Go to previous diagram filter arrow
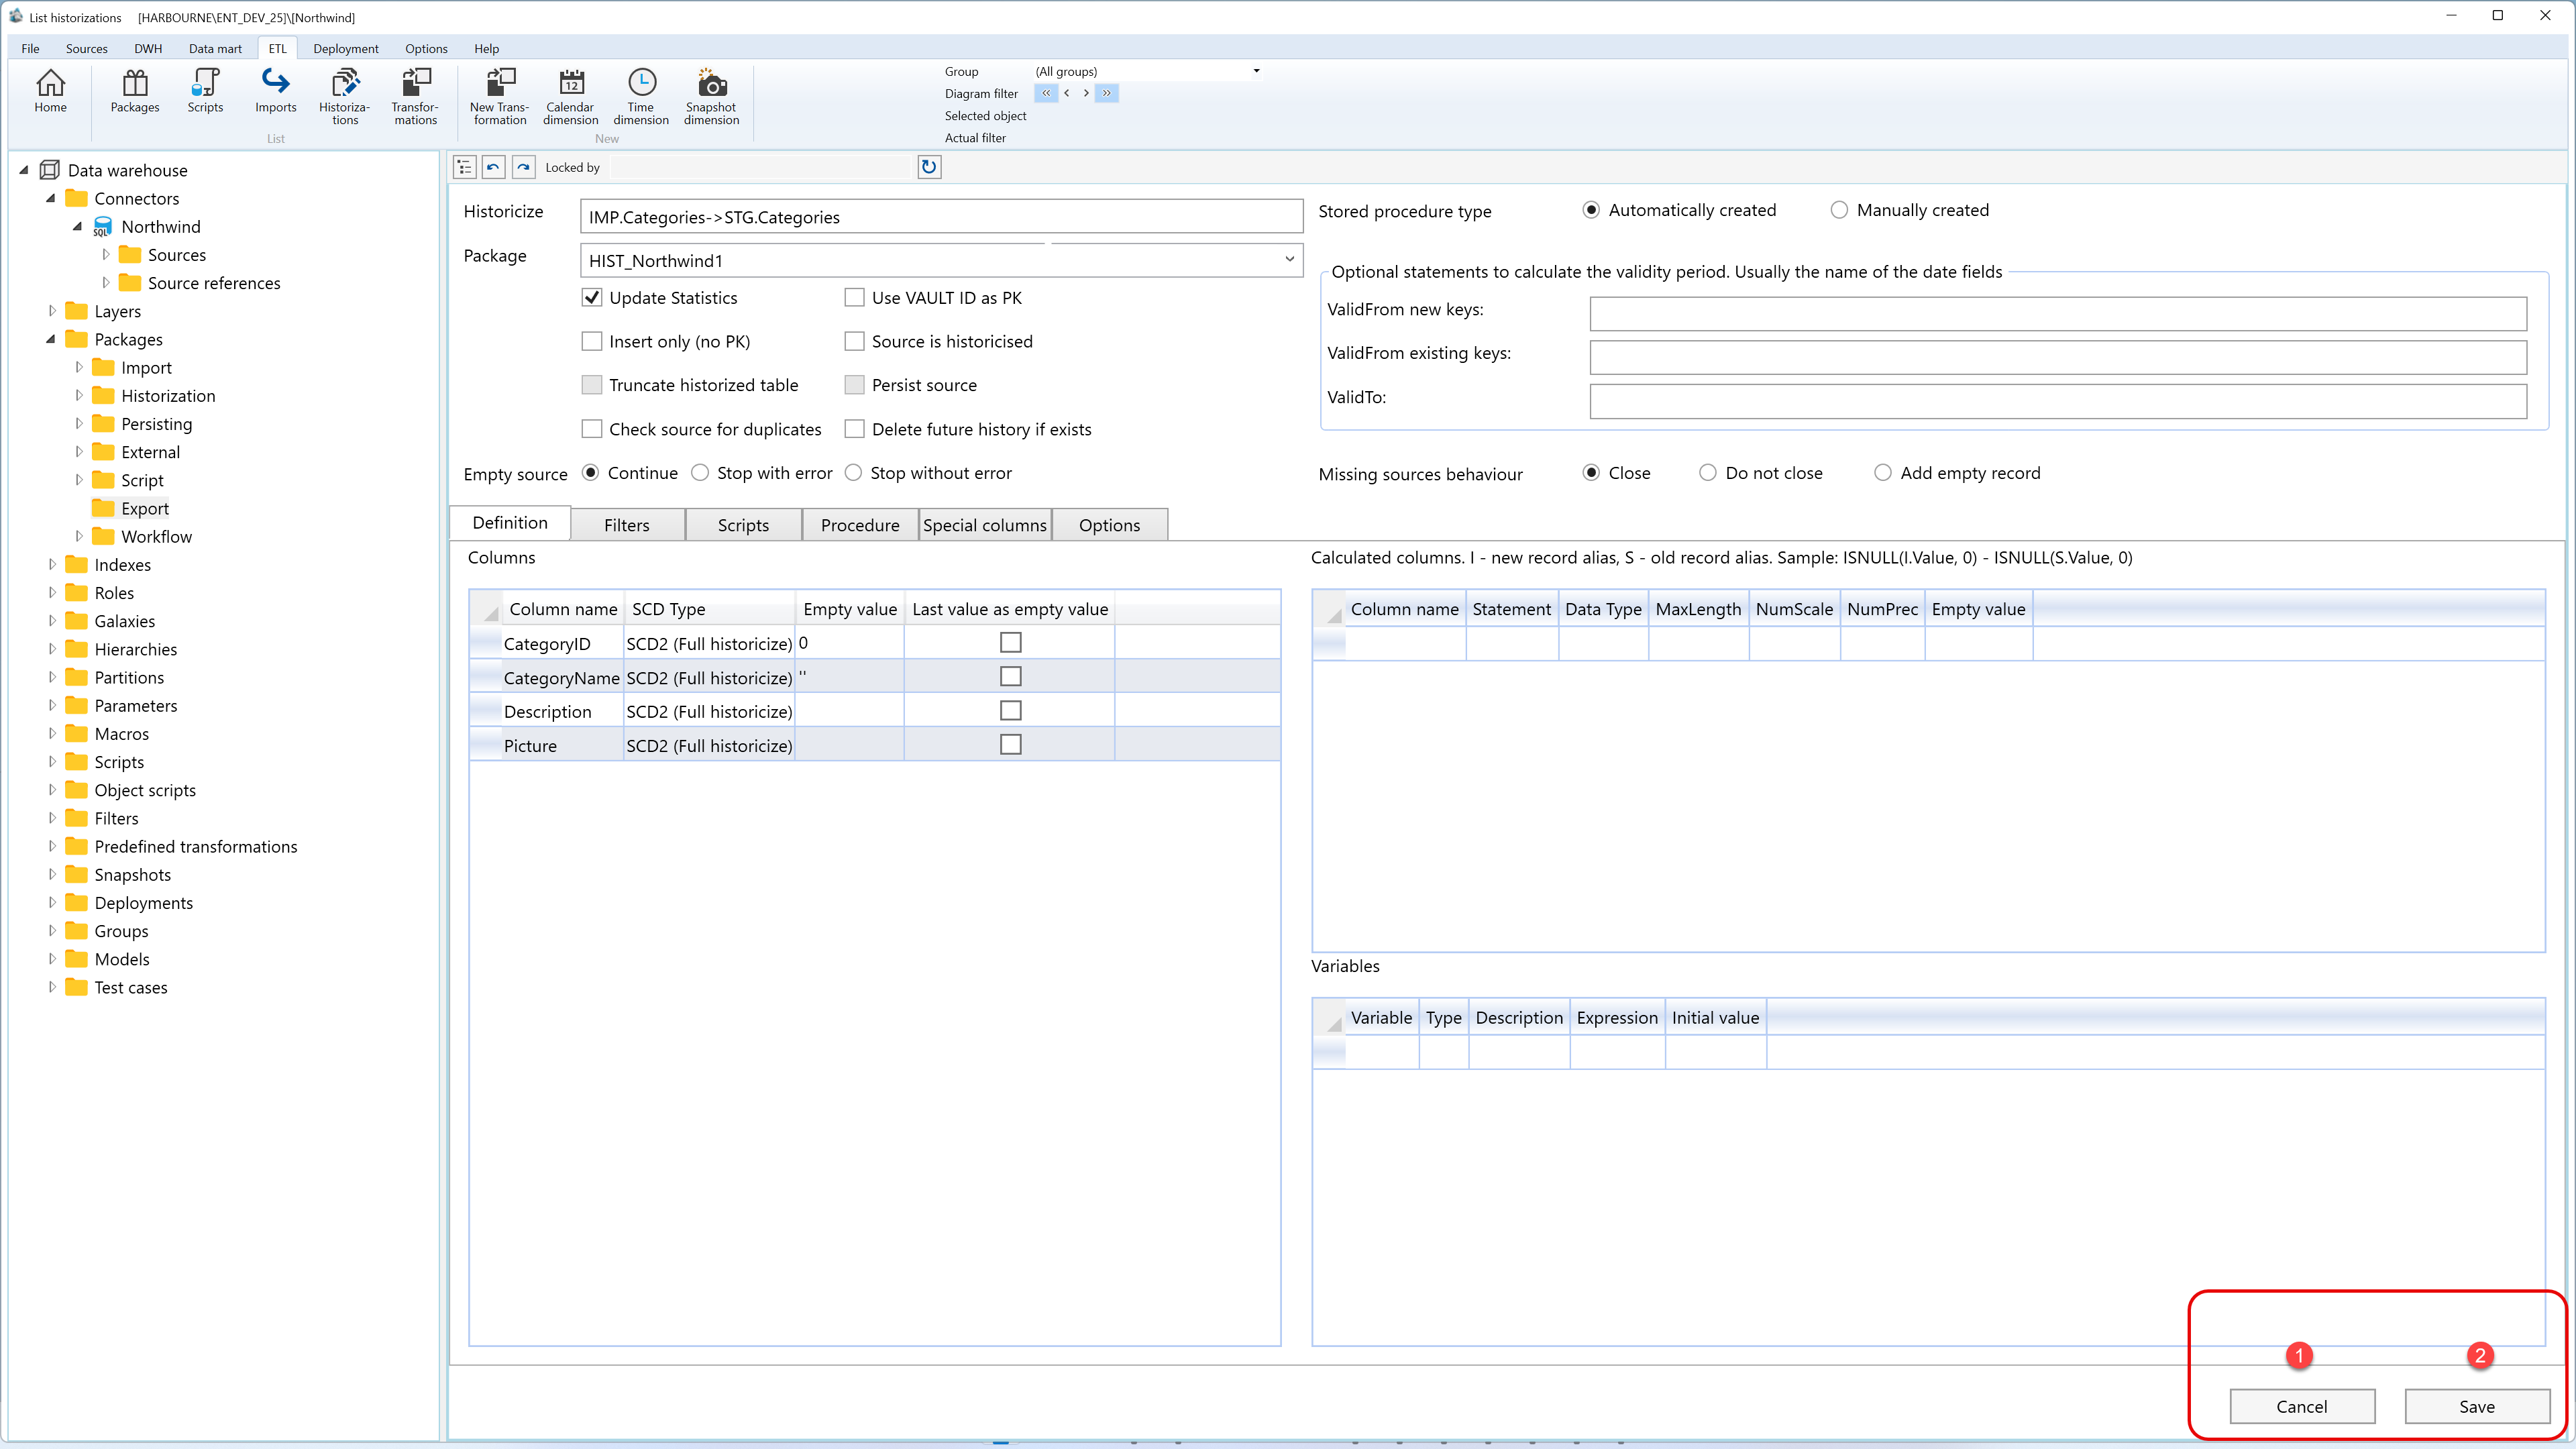Image resolution: width=2576 pixels, height=1449 pixels. (x=1067, y=93)
